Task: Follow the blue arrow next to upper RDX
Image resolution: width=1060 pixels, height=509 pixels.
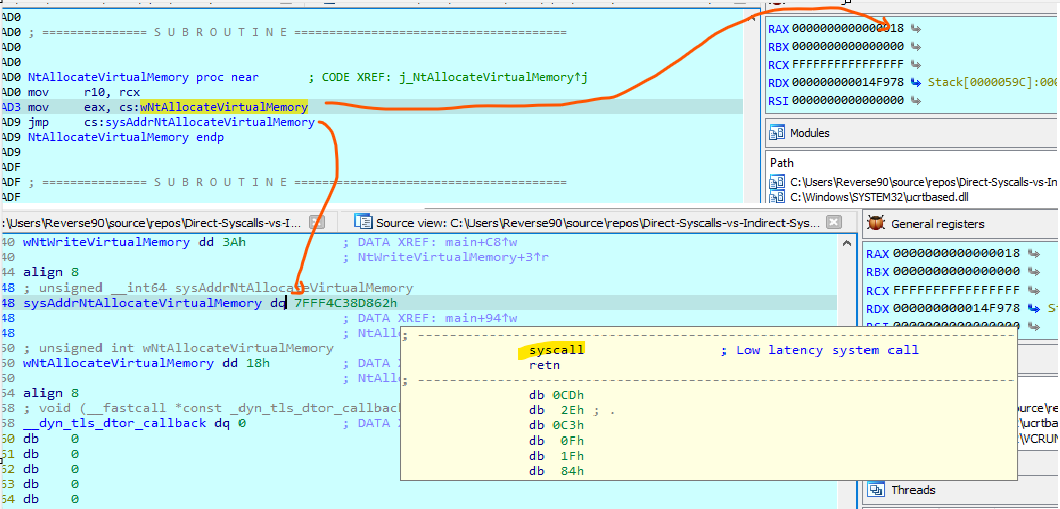Action: (x=916, y=83)
